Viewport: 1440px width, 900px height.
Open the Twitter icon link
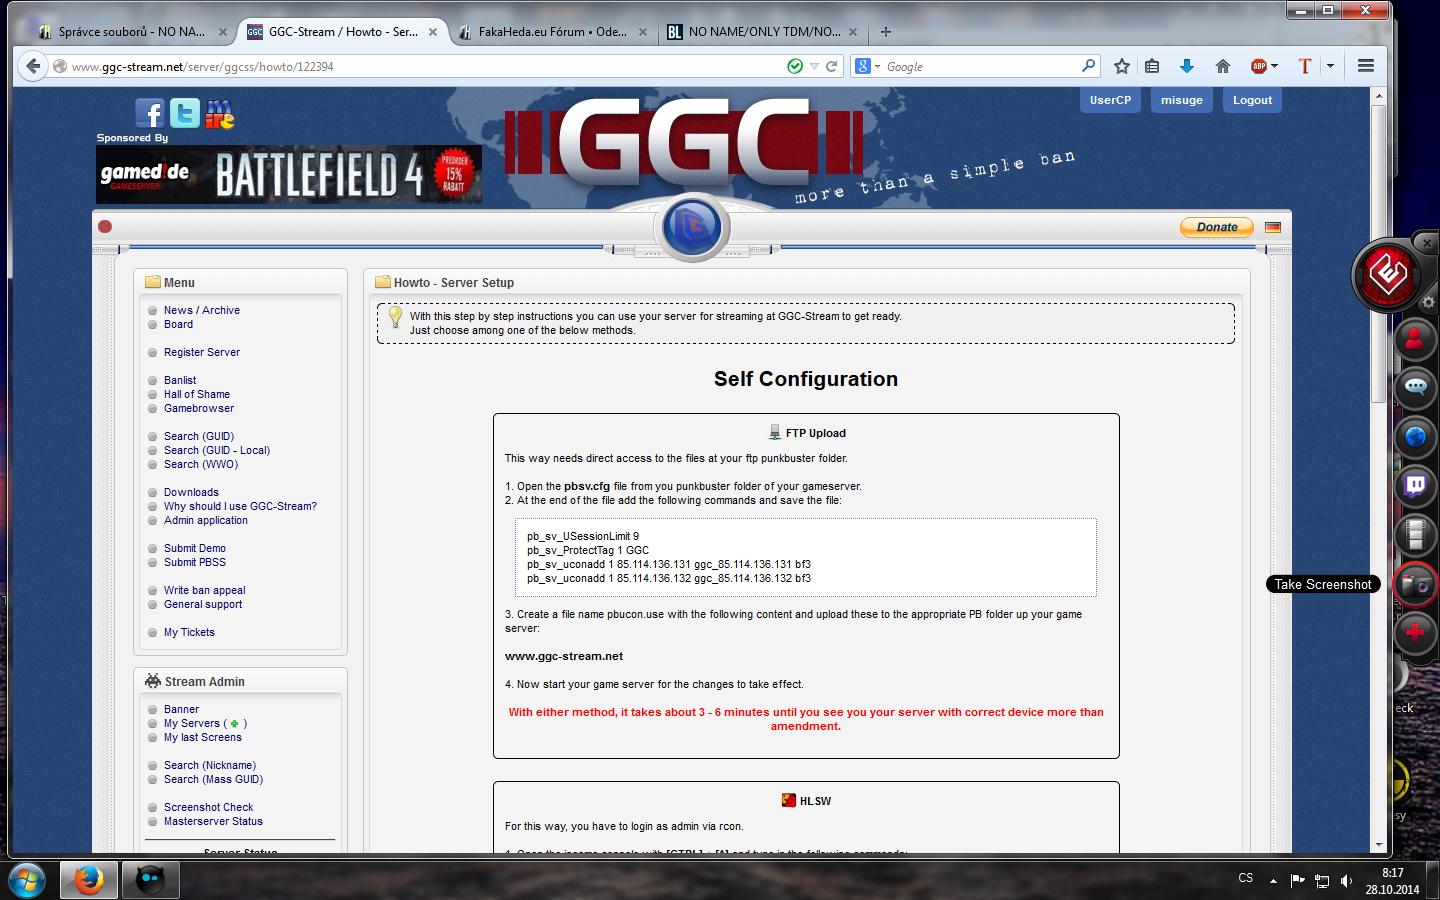(x=184, y=113)
